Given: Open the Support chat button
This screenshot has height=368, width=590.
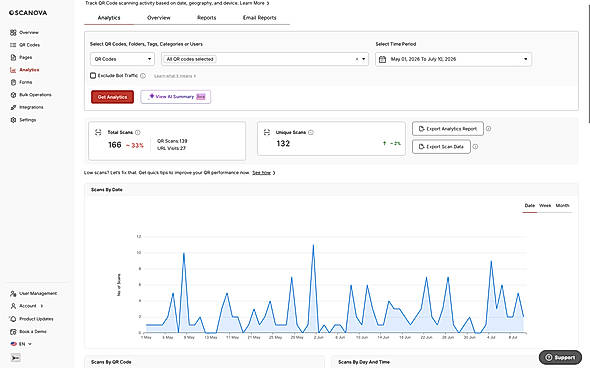Looking at the screenshot, I should point(560,357).
